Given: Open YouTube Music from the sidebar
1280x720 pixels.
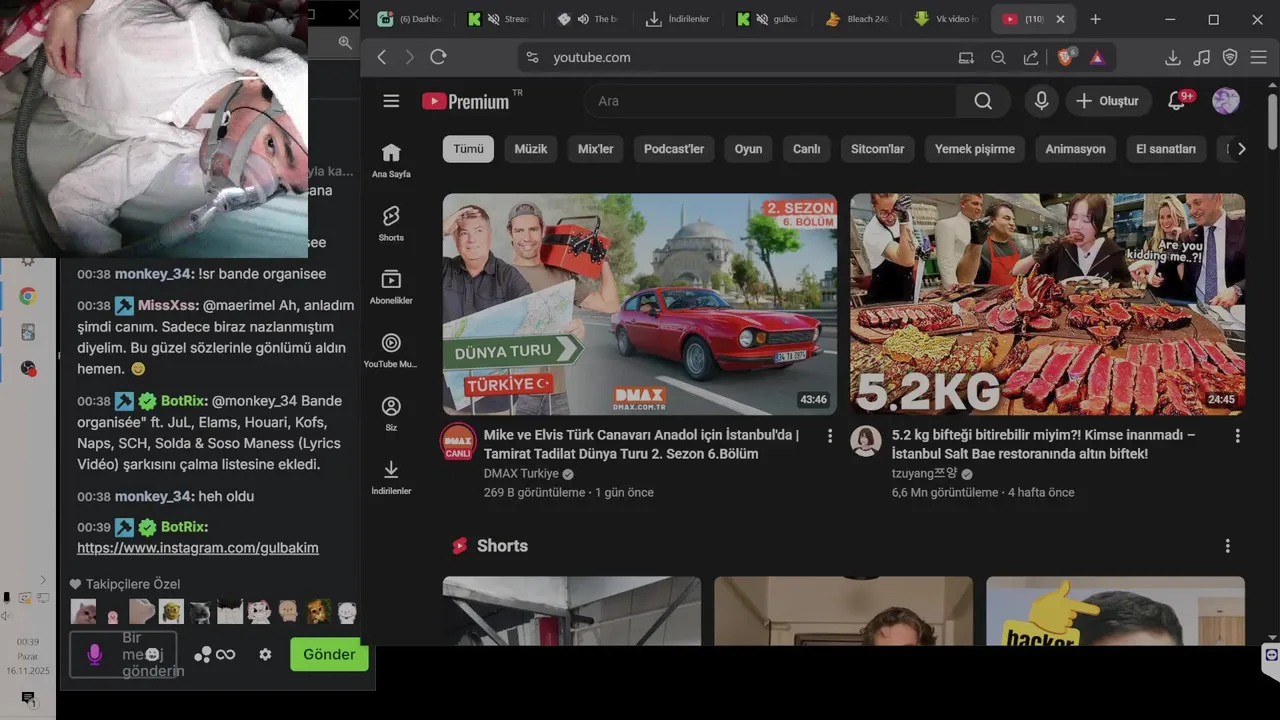Looking at the screenshot, I should tap(391, 351).
